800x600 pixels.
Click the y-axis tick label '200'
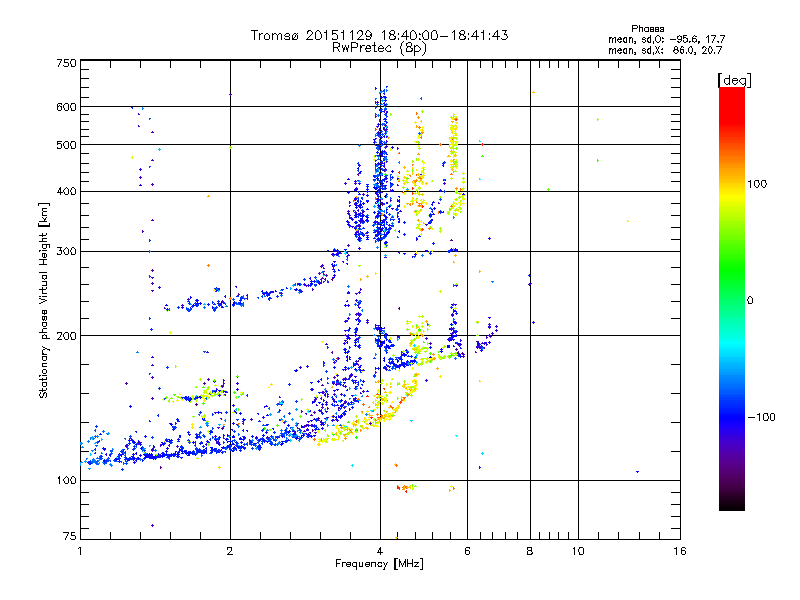[66, 336]
